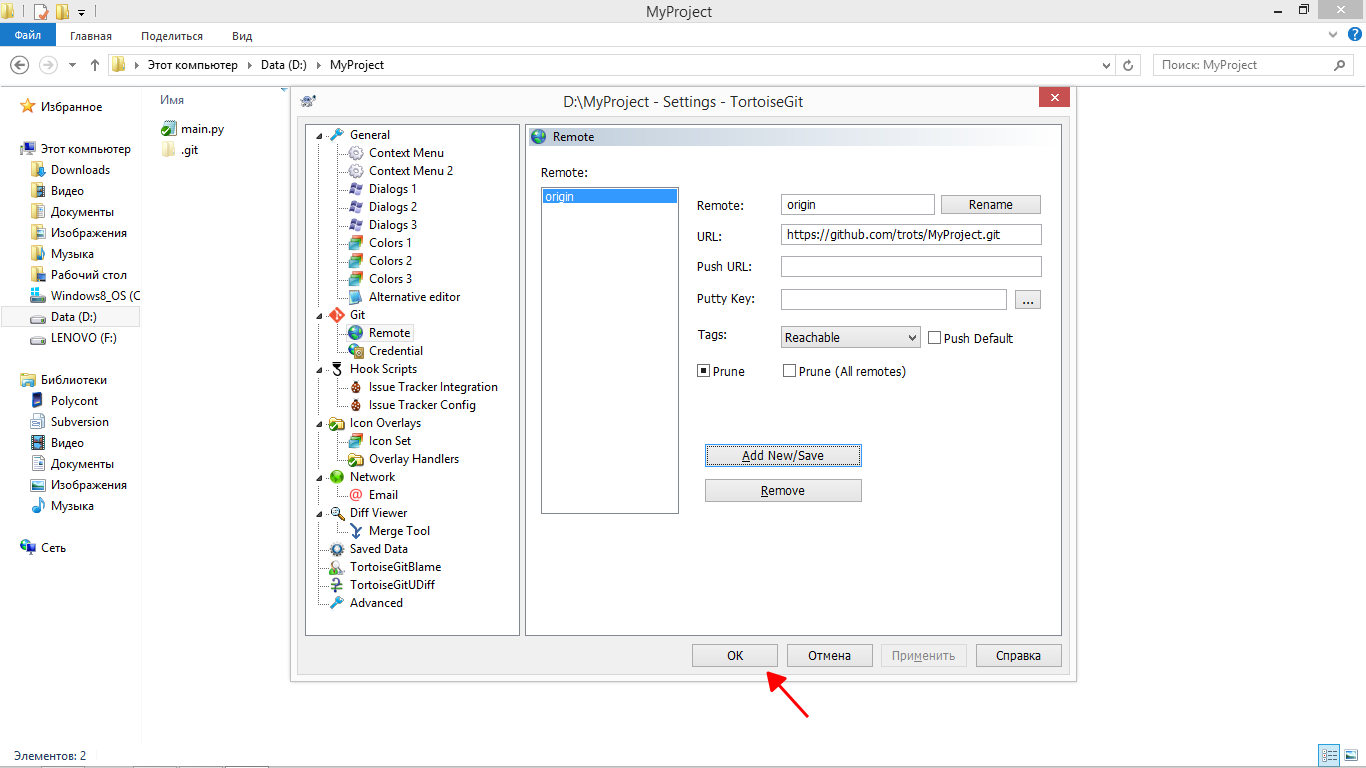Click the Putty Key input field
The height and width of the screenshot is (768, 1366).
(894, 299)
